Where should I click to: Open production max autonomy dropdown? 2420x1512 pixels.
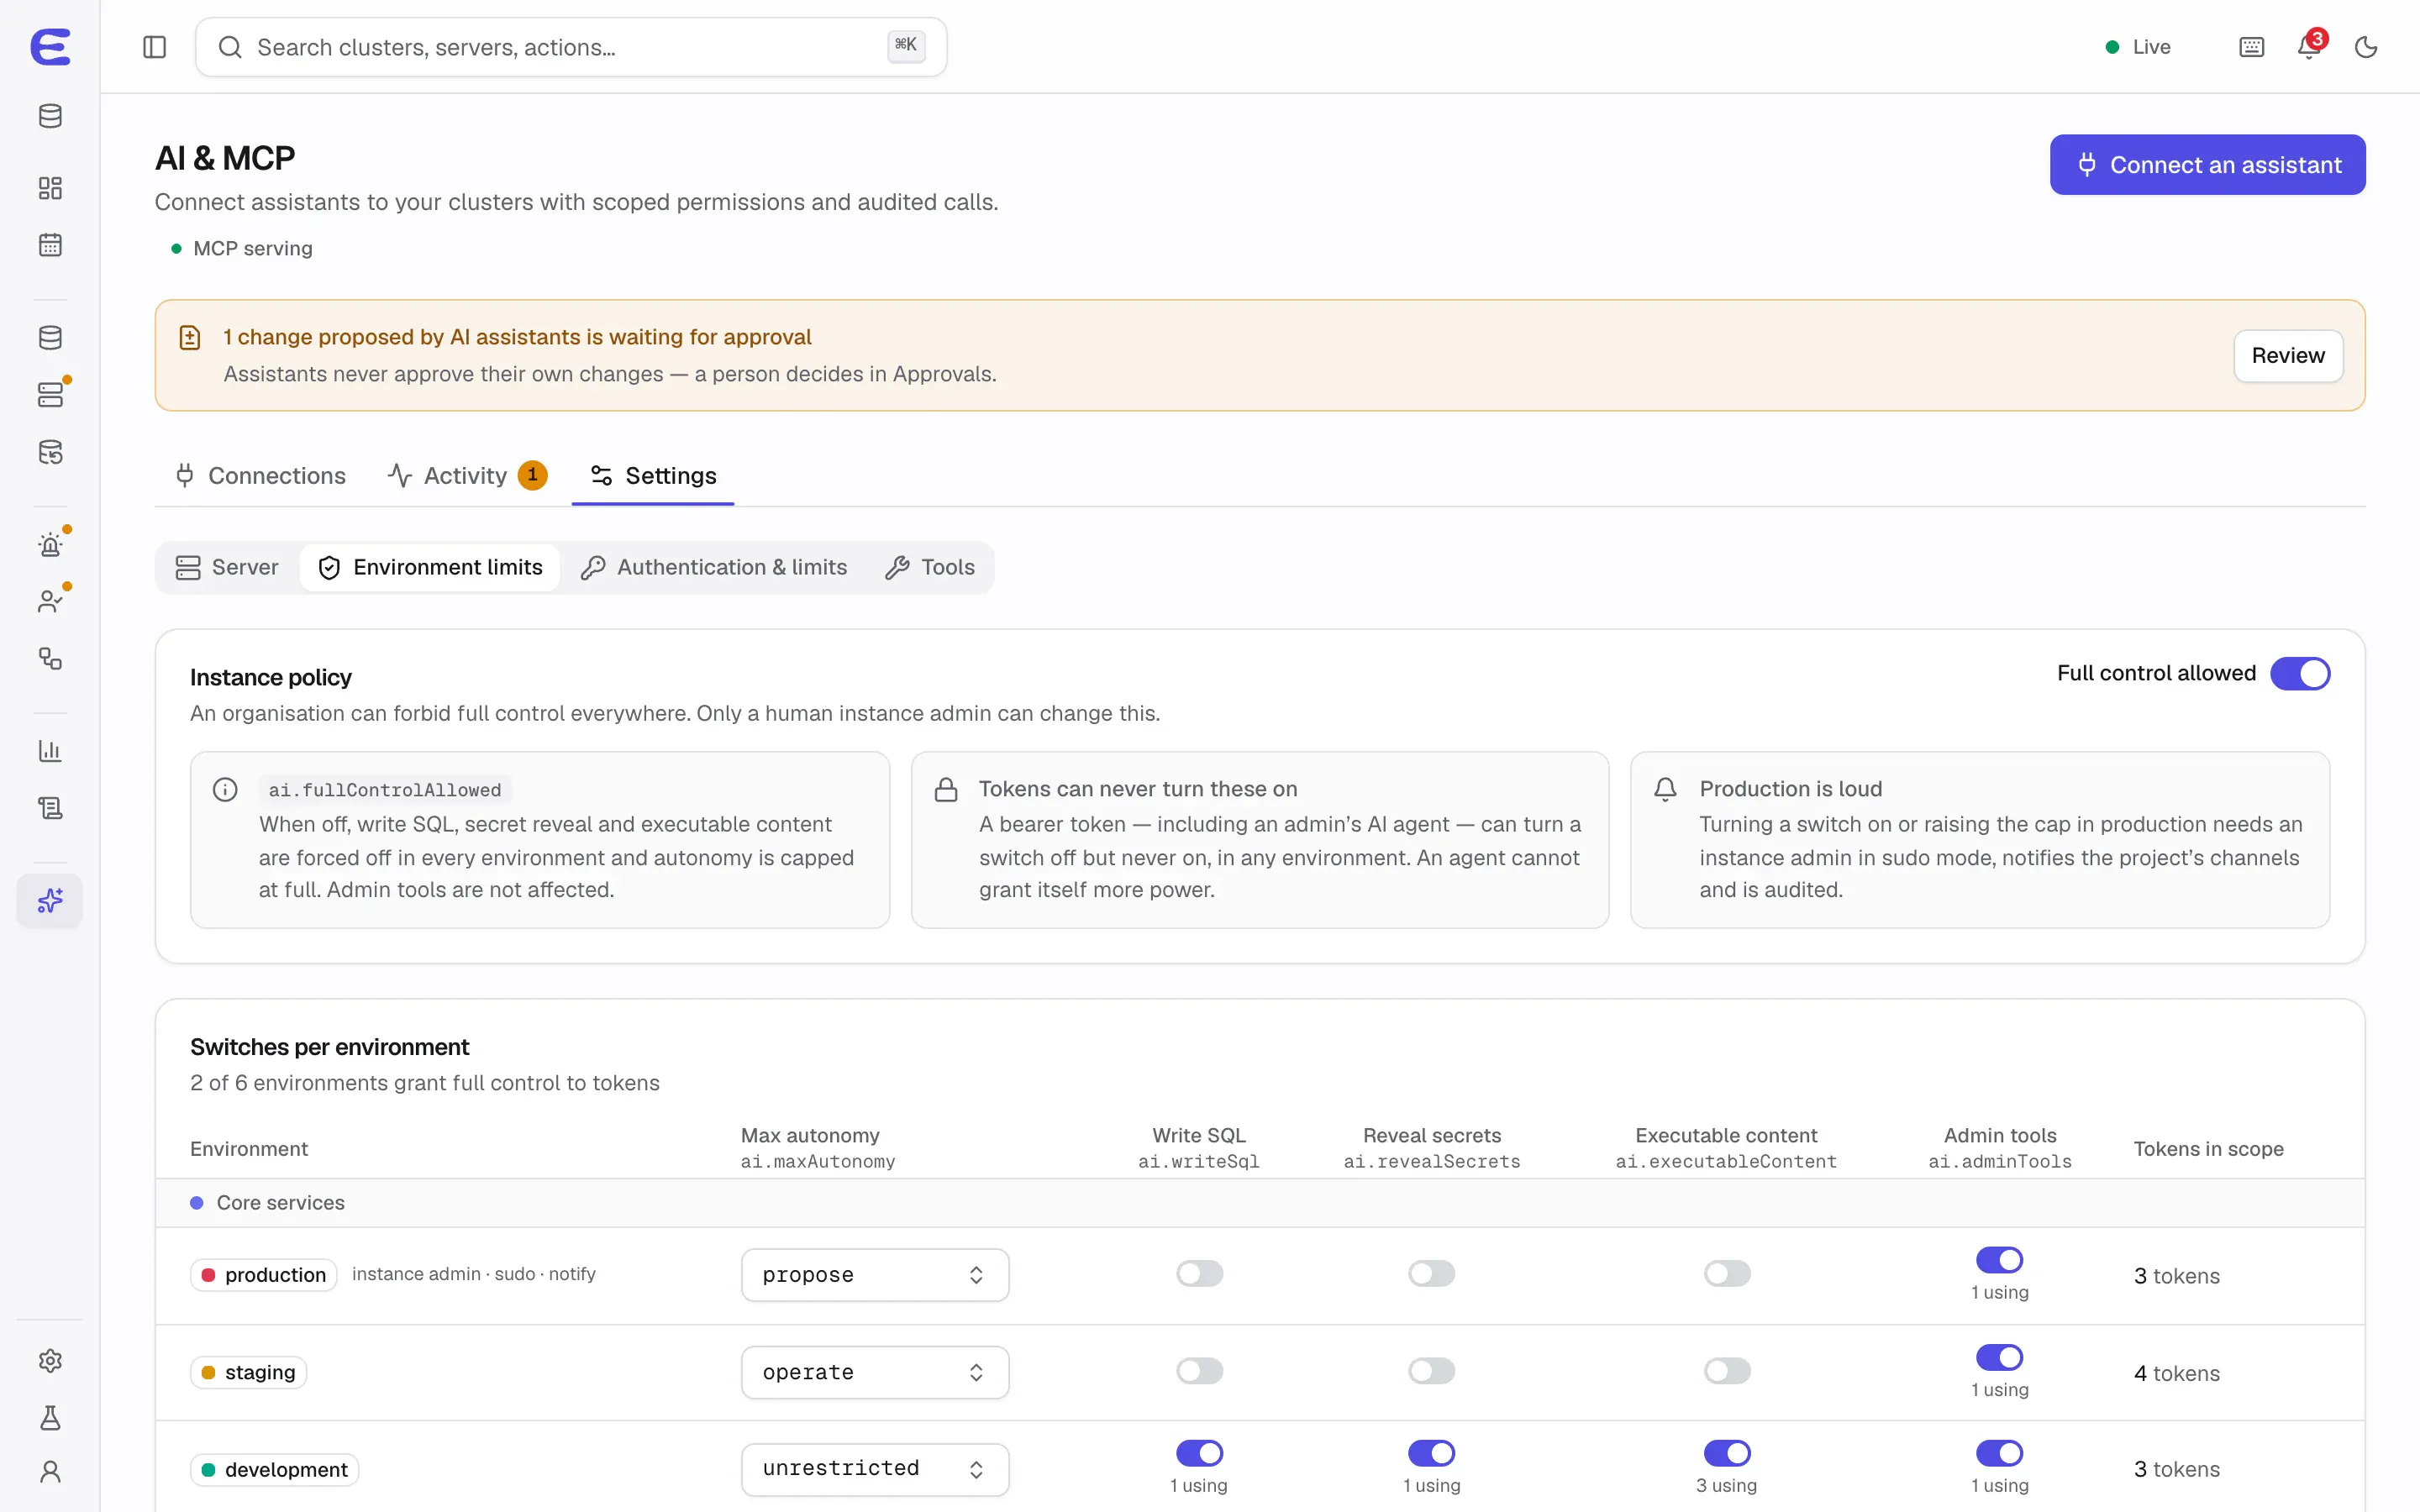tap(874, 1275)
